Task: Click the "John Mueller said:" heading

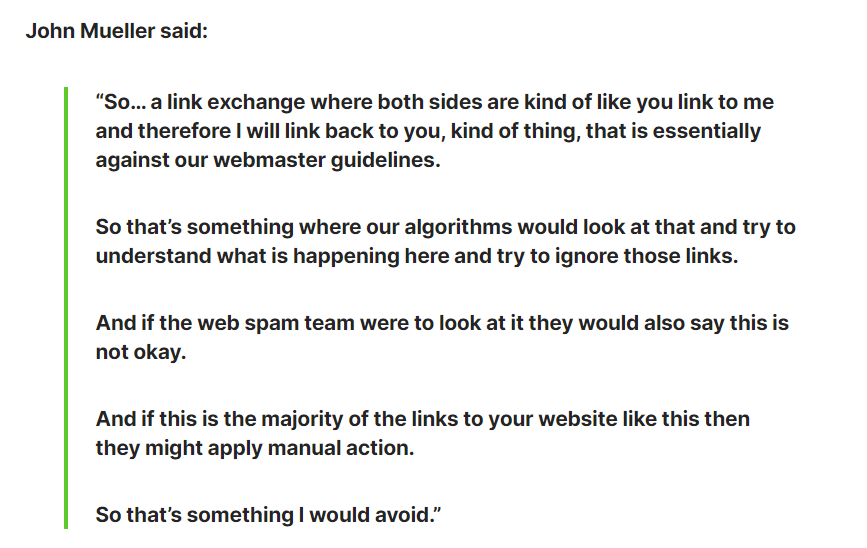Action: click(117, 31)
